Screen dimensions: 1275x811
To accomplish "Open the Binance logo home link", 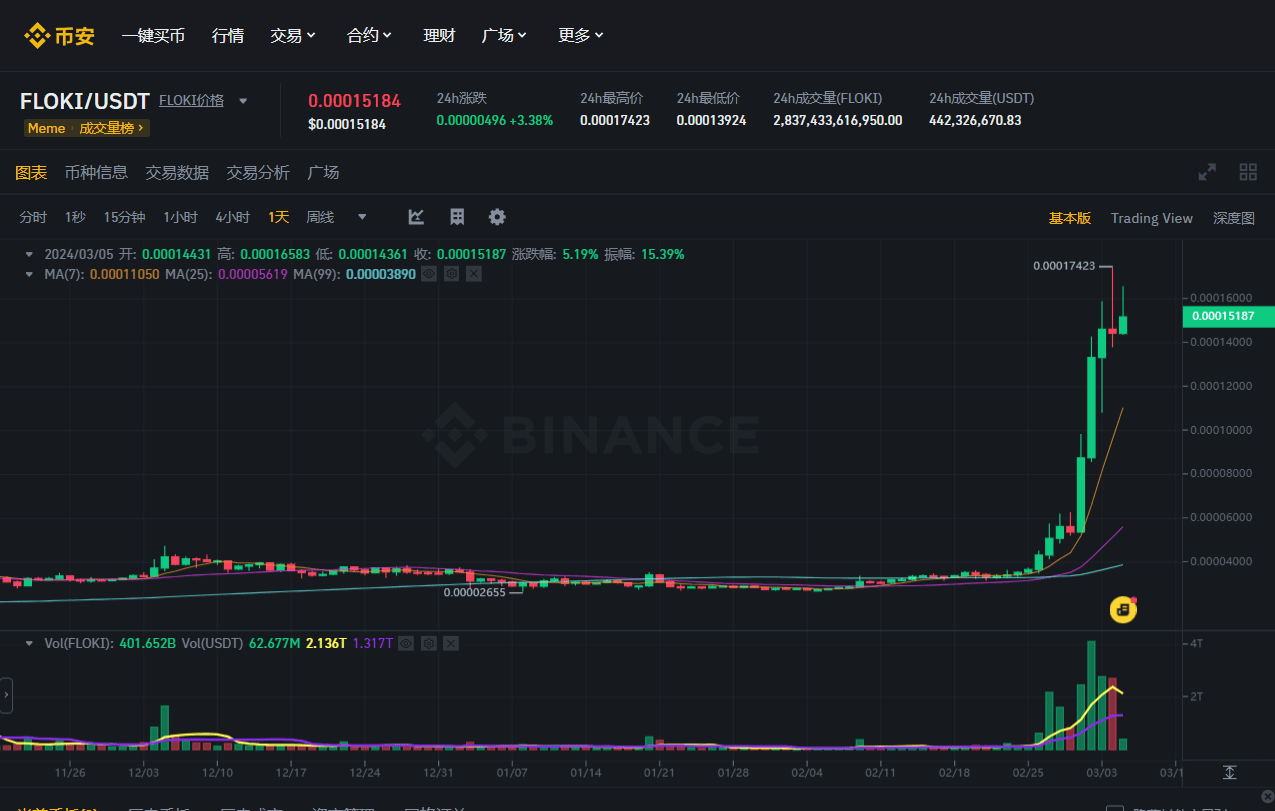I will coord(60,36).
